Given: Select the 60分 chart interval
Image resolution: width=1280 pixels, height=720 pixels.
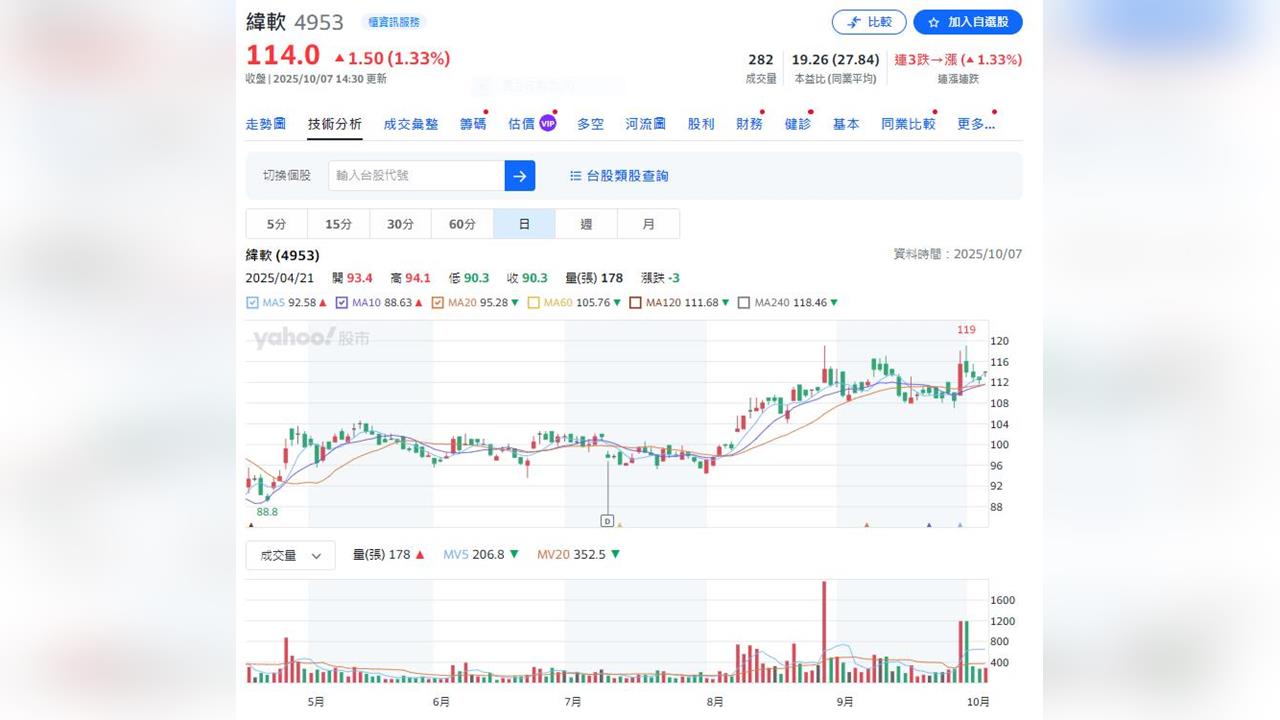Looking at the screenshot, I should point(462,224).
